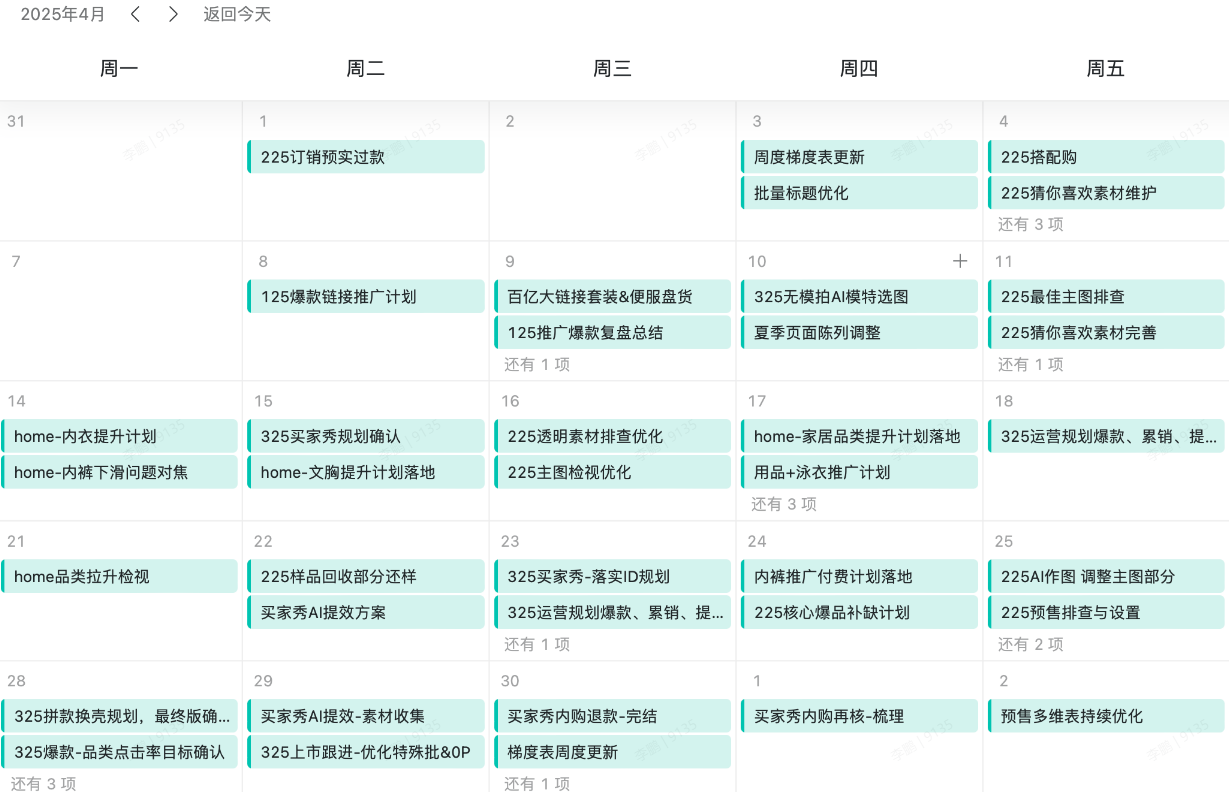Open event 225AI作图 调整主图部分

[1106, 577]
